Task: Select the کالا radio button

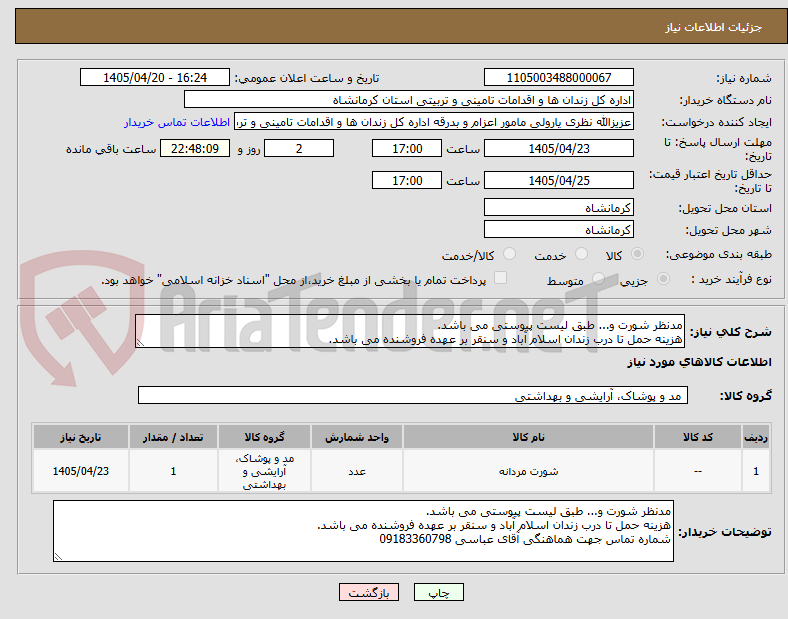Action: point(637,254)
